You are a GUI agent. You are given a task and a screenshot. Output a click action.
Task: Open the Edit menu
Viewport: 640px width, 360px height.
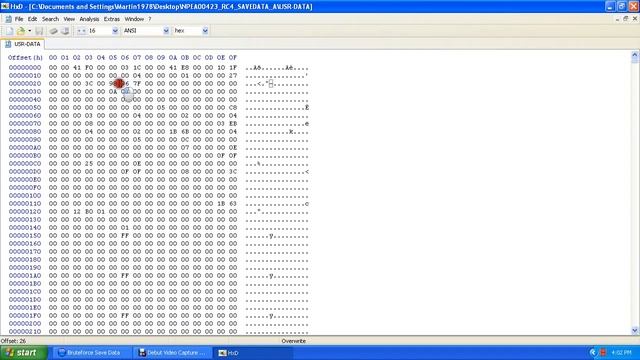[32, 19]
